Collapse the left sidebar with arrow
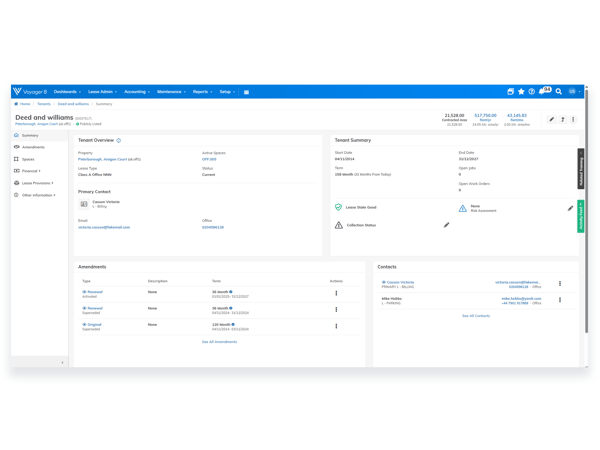600x450 pixels. 62,362
